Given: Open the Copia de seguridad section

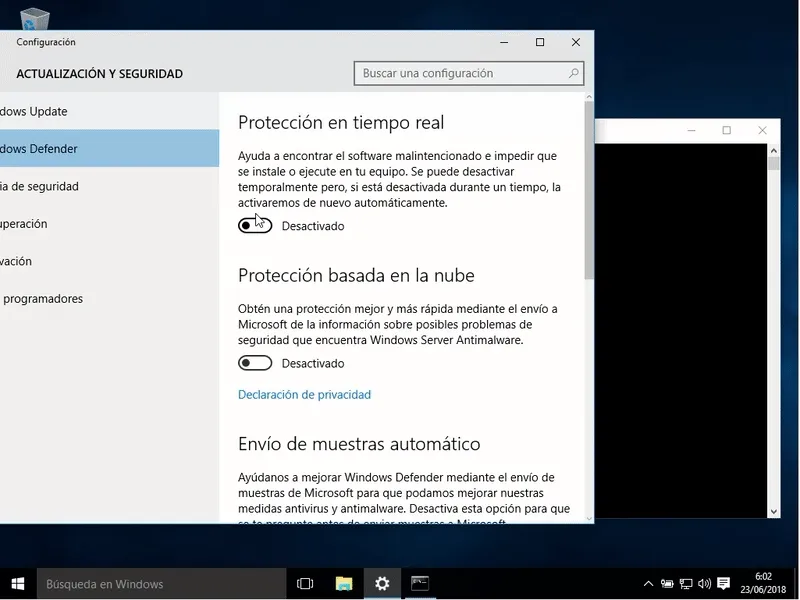Looking at the screenshot, I should pos(40,186).
